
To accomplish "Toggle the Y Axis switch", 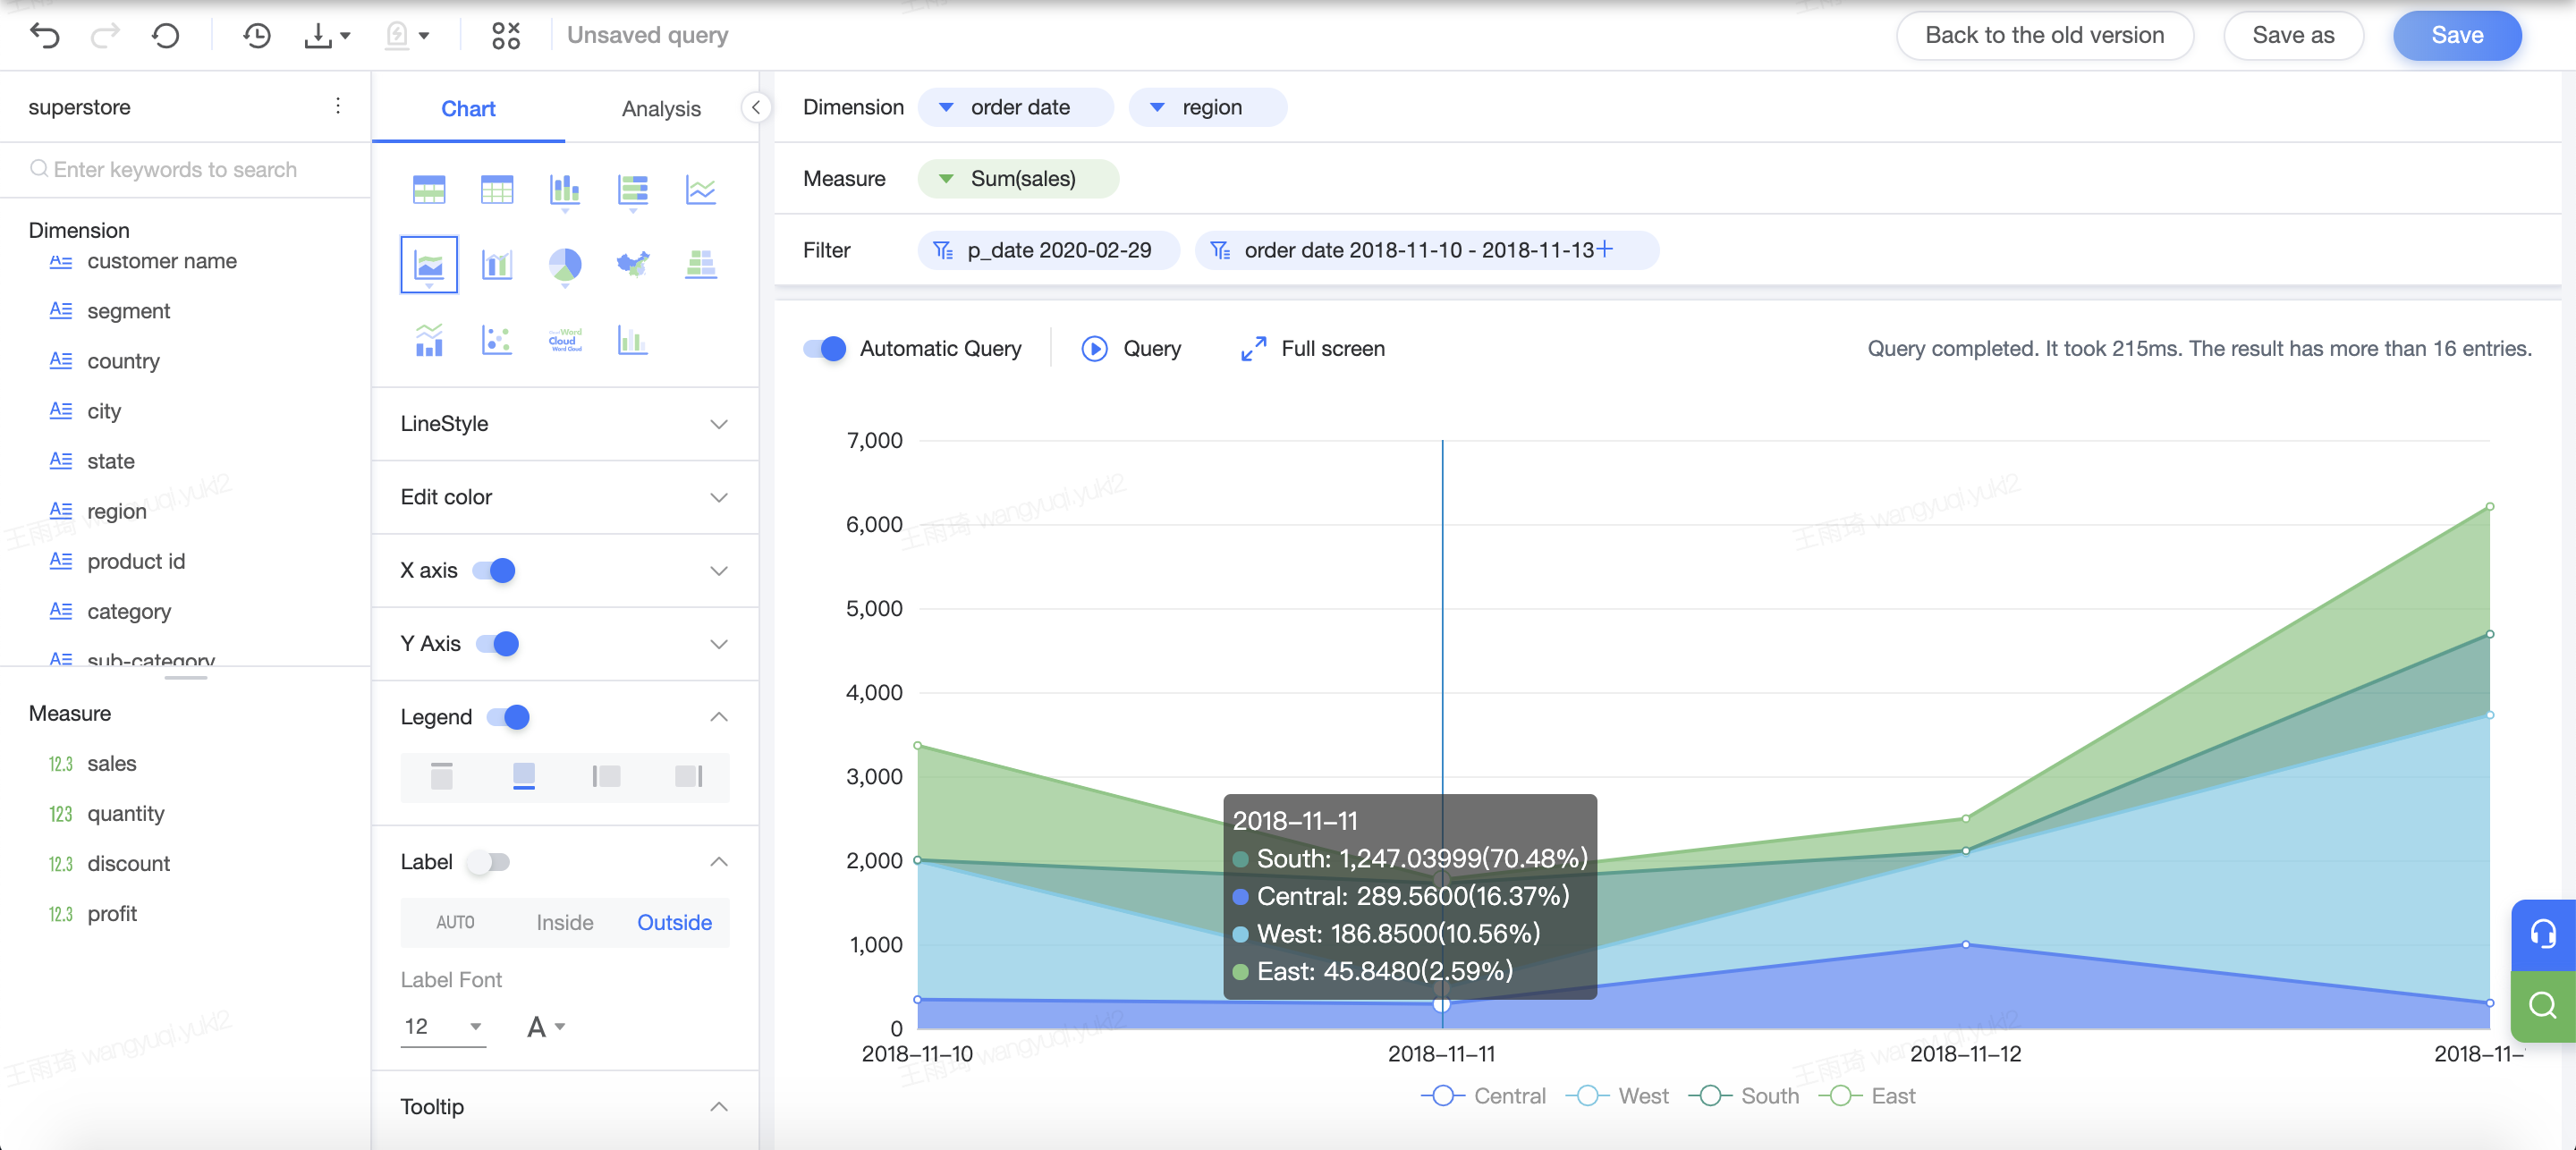I will click(x=498, y=643).
